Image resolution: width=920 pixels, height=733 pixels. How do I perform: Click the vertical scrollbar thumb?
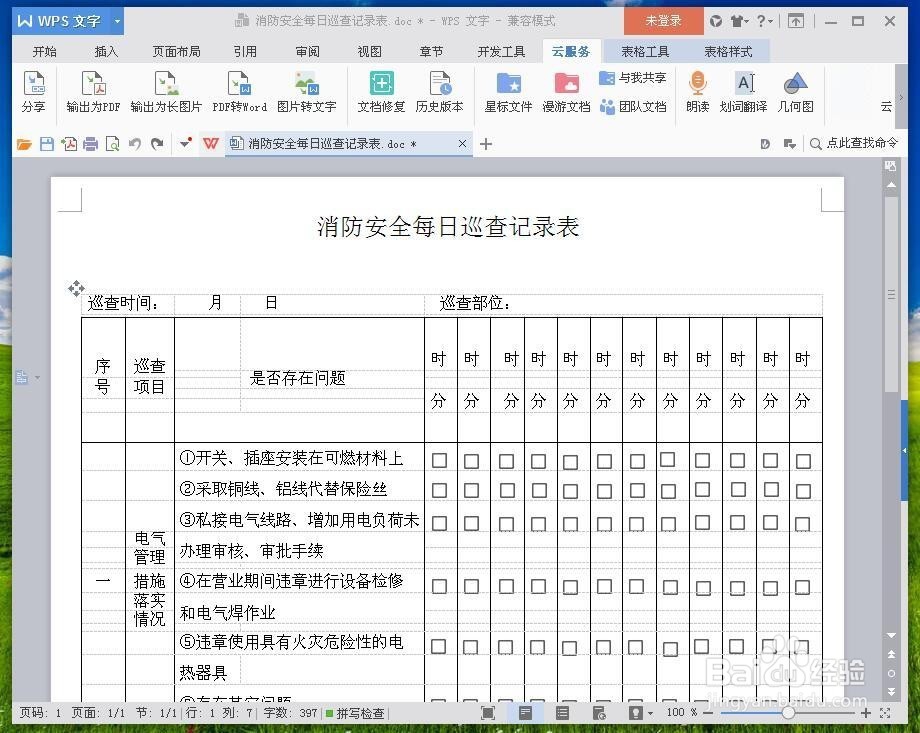(x=891, y=295)
